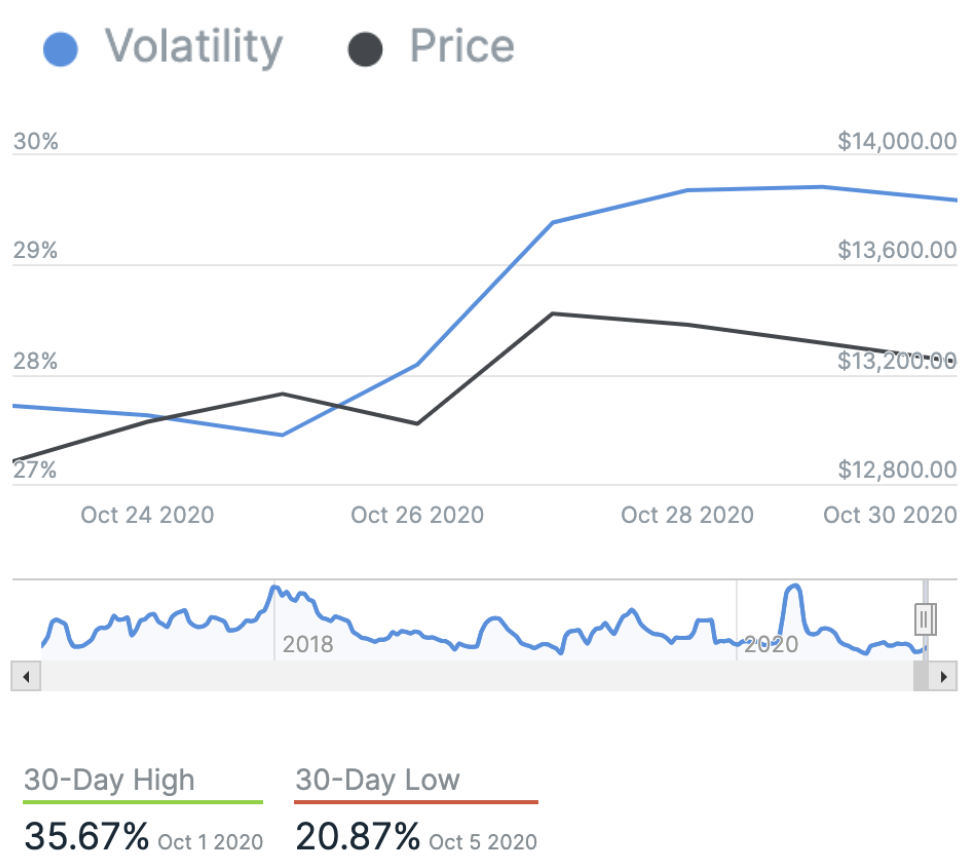Viewport: 972px width, 864px height.
Task: Click the navigator right scroll arrow
Action: point(942,677)
